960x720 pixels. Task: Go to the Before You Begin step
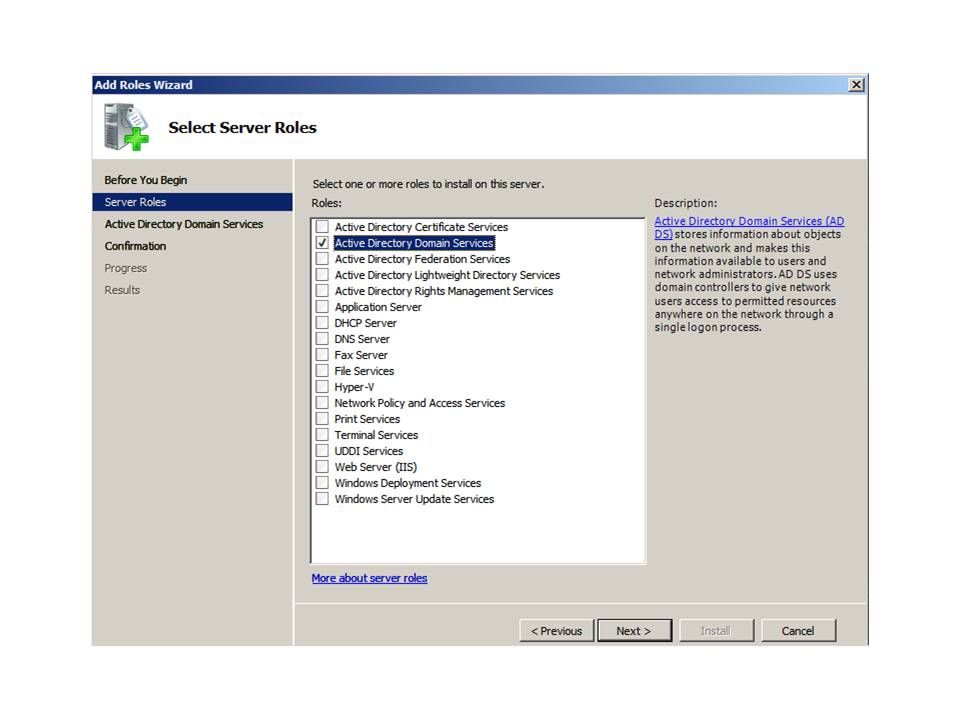pos(146,180)
